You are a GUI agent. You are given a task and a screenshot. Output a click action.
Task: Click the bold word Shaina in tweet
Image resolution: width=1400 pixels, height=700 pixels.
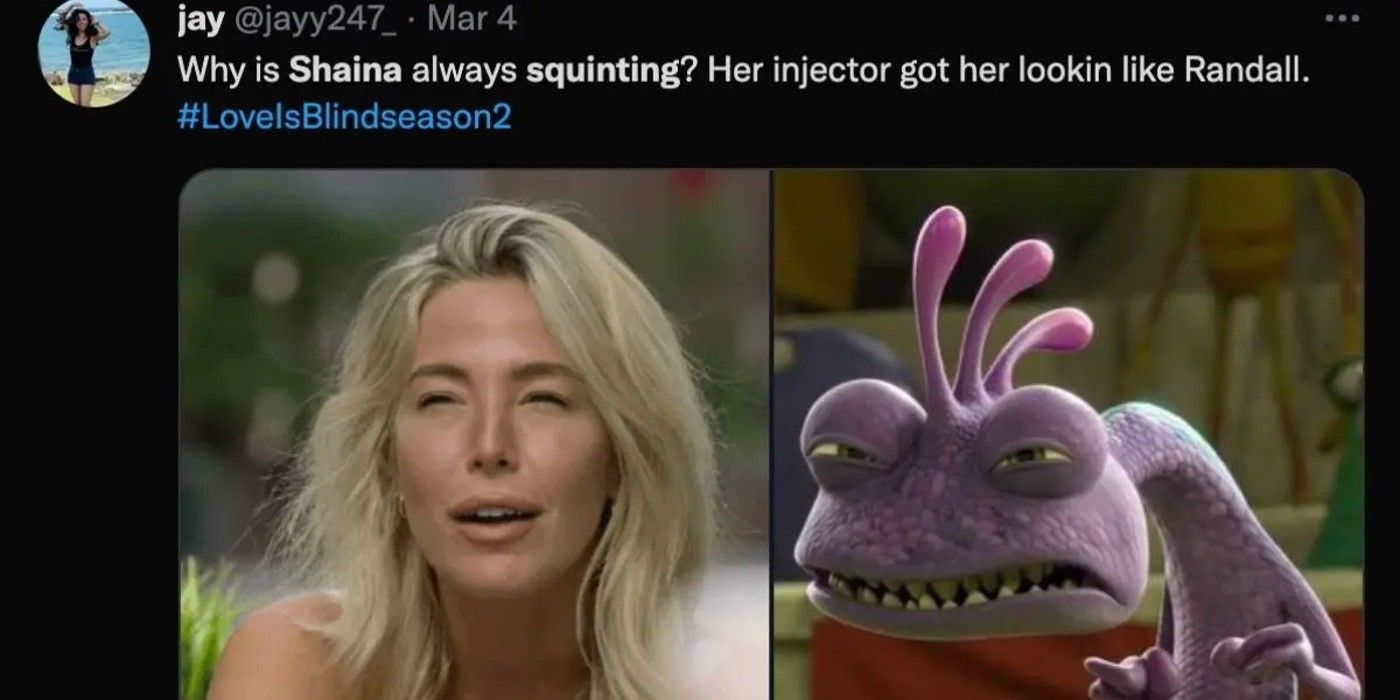point(348,72)
